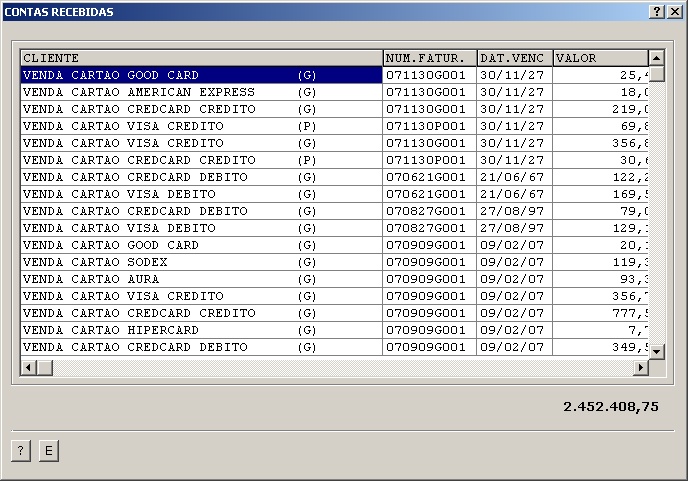Click the total 2.452.408,75
This screenshot has height=481, width=688.
[611, 407]
